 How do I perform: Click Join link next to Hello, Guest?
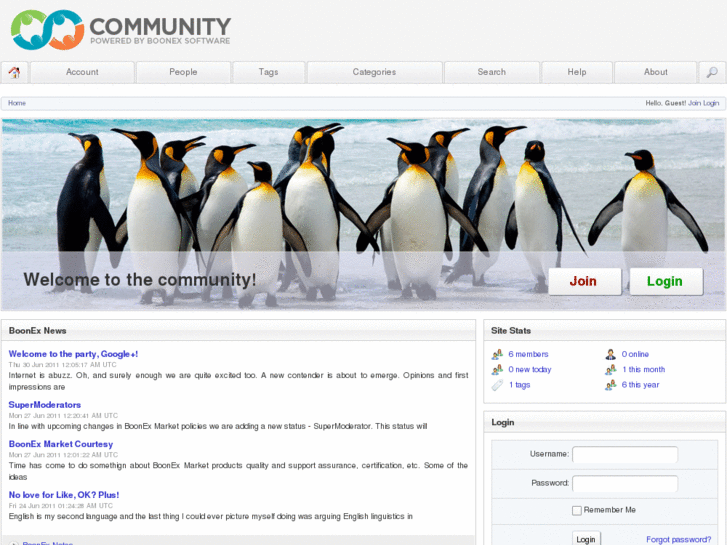point(694,103)
